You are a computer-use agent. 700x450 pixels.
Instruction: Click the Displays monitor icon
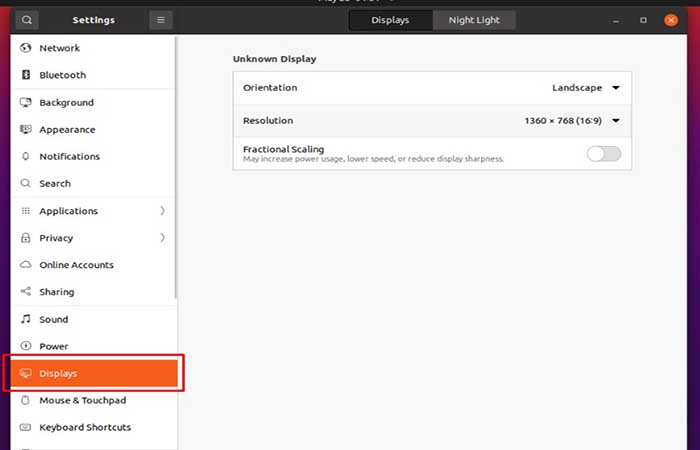(26, 373)
